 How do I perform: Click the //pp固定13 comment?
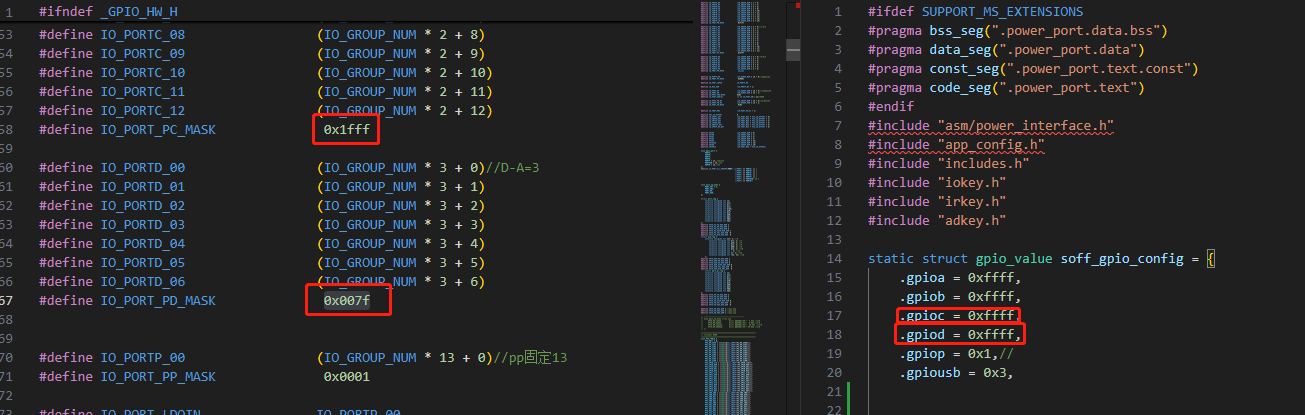(531, 358)
